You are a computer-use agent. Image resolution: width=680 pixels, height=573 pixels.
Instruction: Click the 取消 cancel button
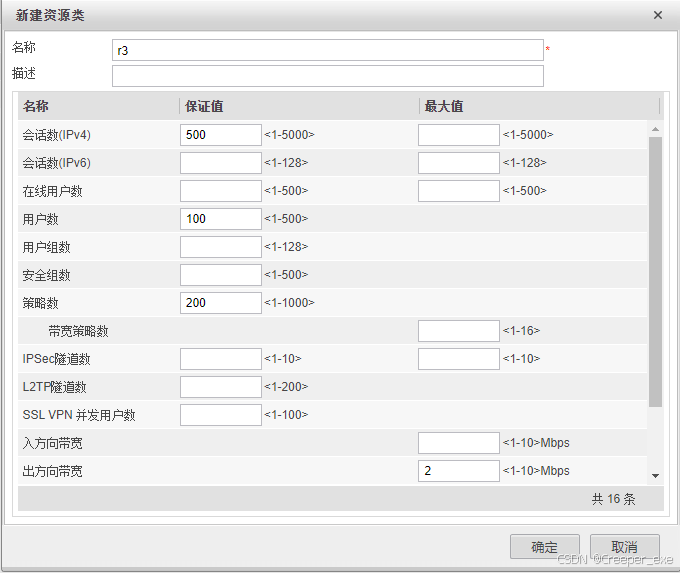point(624,547)
